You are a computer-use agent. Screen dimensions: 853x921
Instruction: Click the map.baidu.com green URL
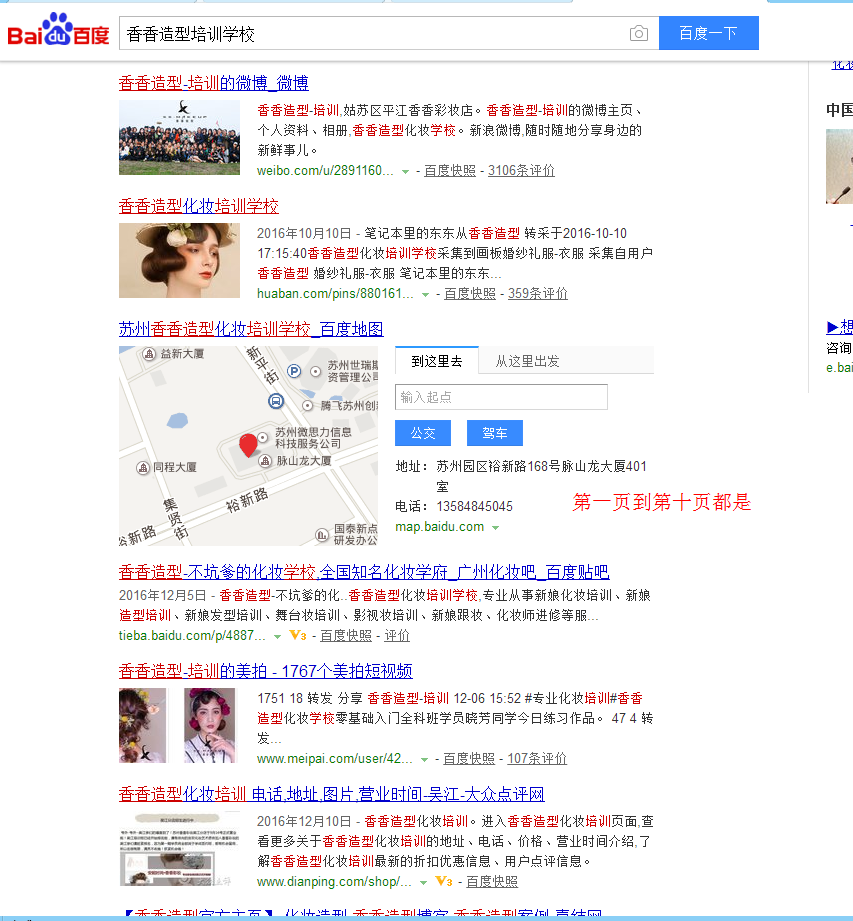point(439,527)
